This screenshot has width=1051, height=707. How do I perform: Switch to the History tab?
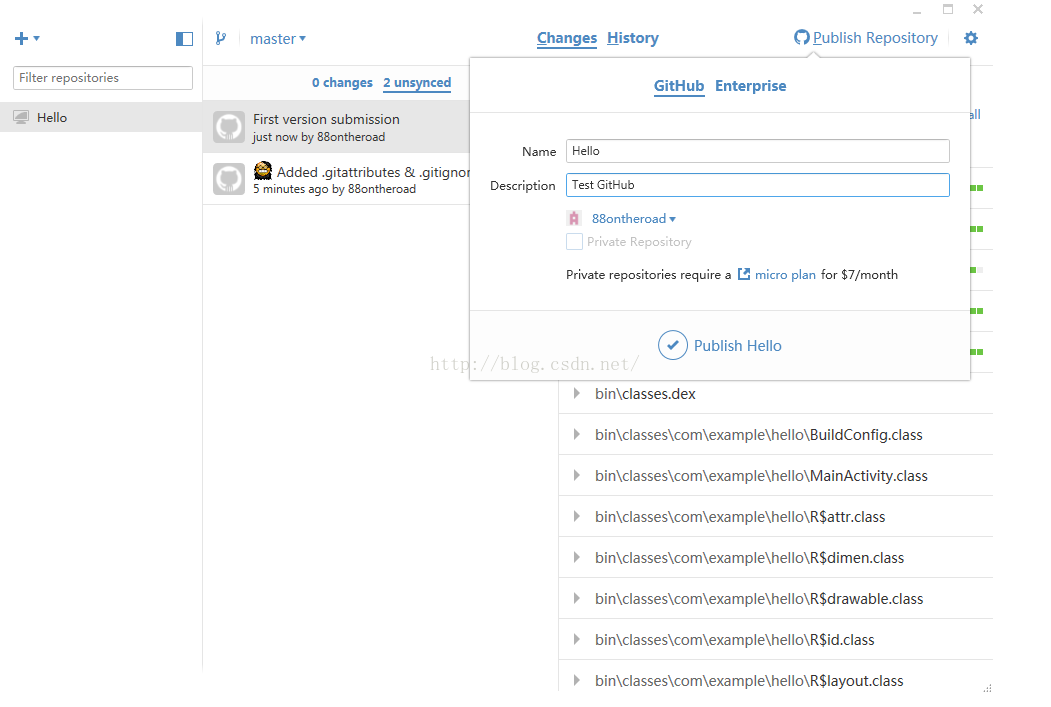coord(633,38)
